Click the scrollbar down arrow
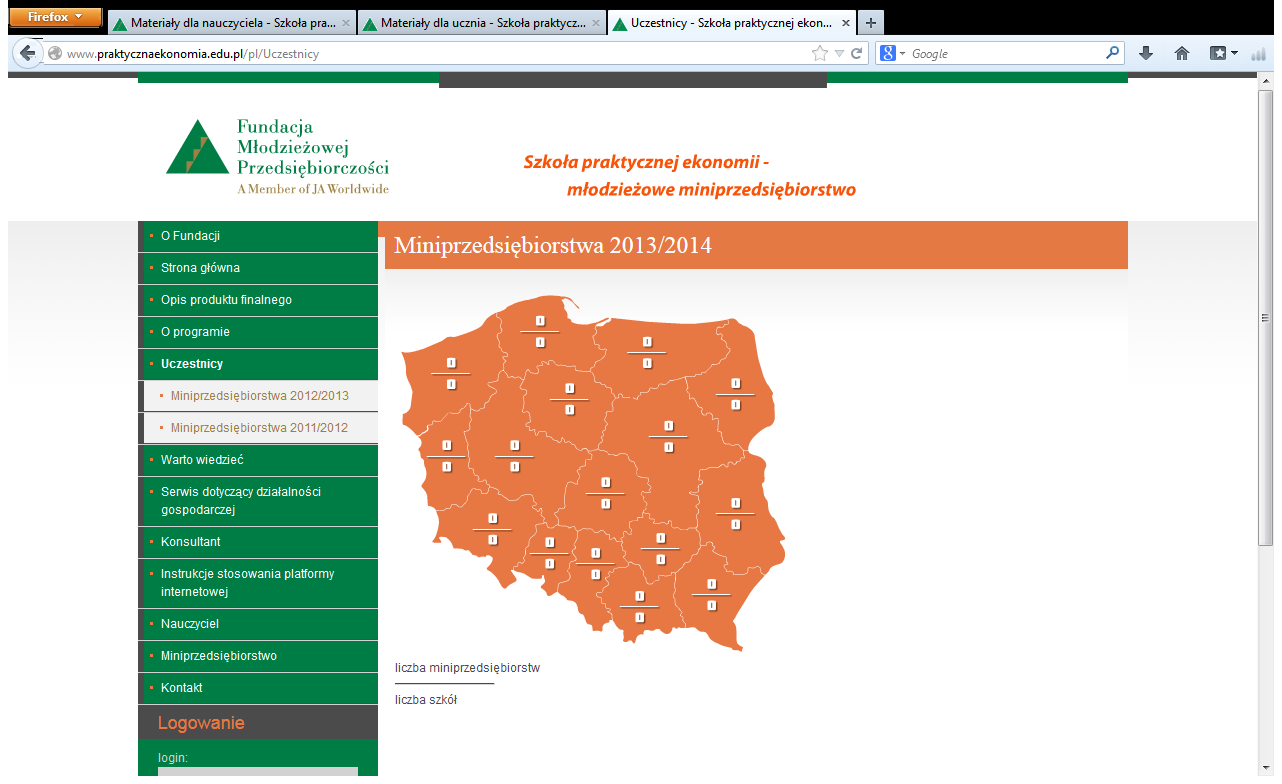 tap(1265, 768)
